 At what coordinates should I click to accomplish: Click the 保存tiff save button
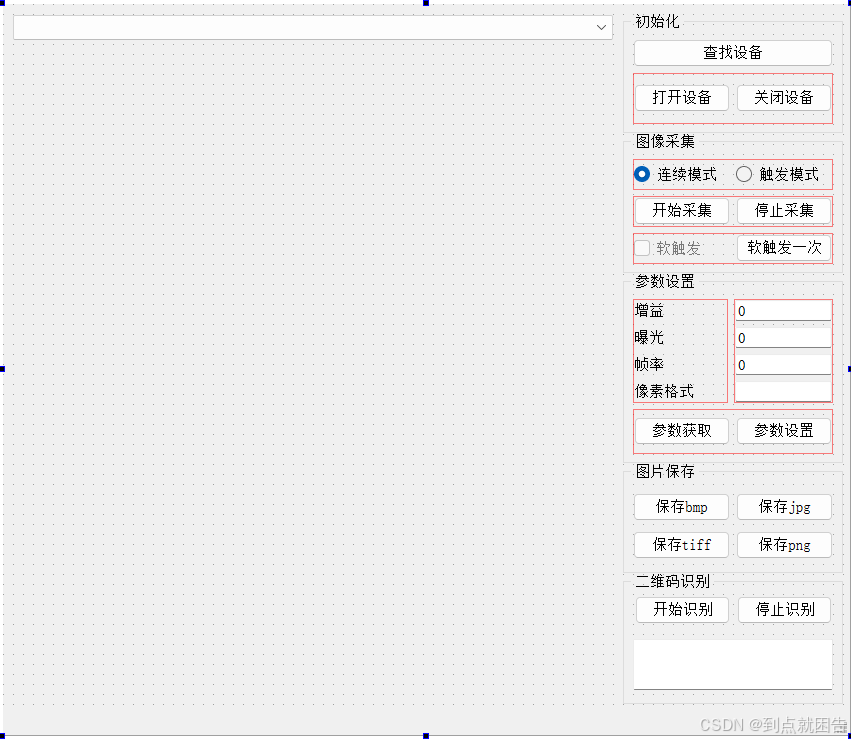coord(681,545)
